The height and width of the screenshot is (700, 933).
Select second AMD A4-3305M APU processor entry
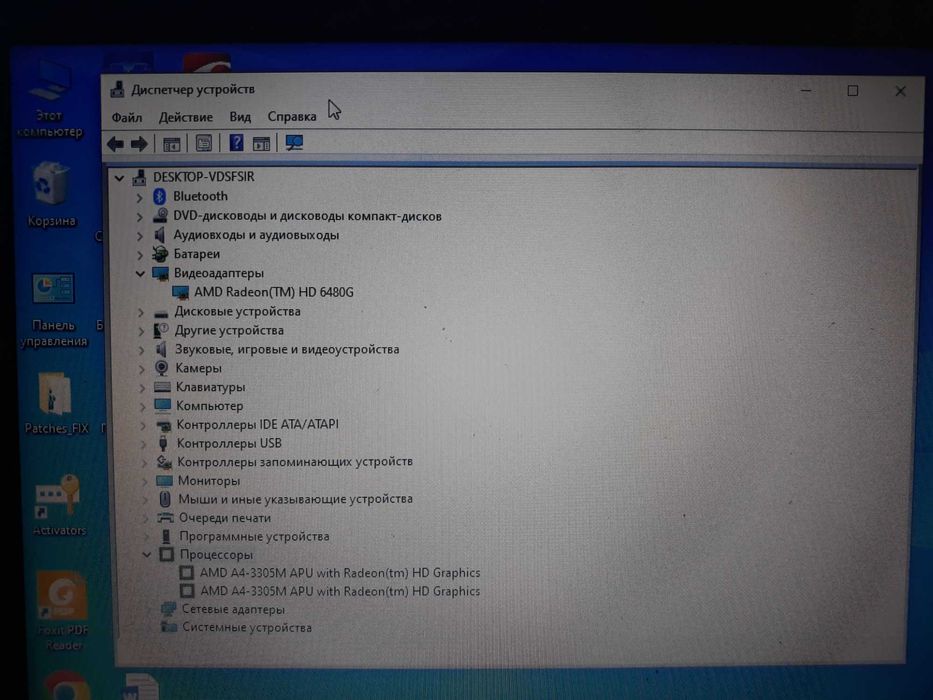coord(340,591)
